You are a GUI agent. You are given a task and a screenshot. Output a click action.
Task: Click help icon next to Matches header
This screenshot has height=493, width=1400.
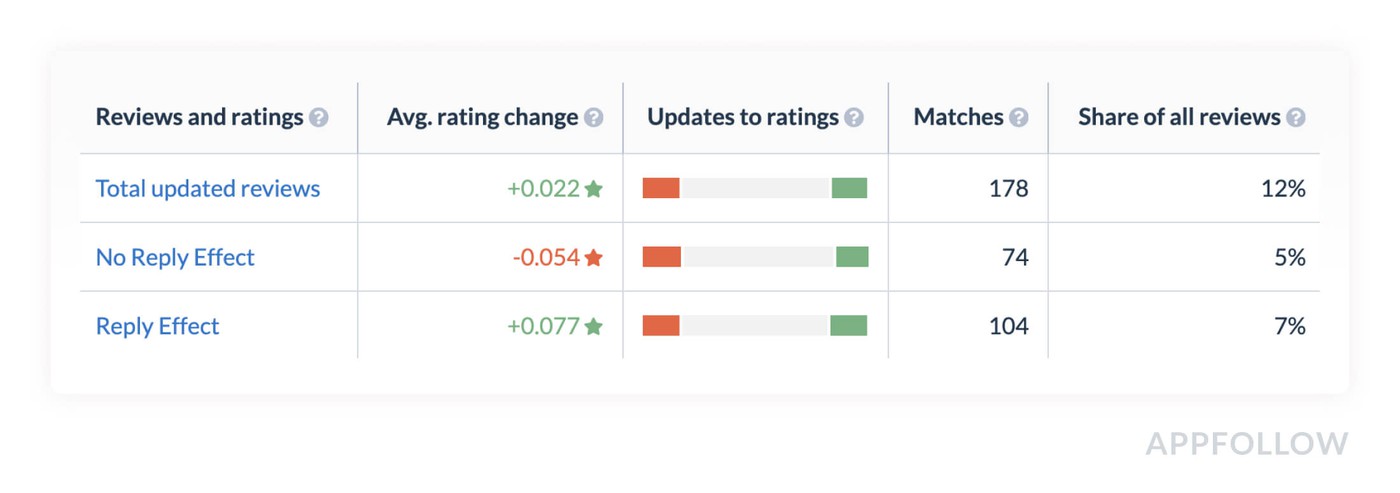point(1018,118)
